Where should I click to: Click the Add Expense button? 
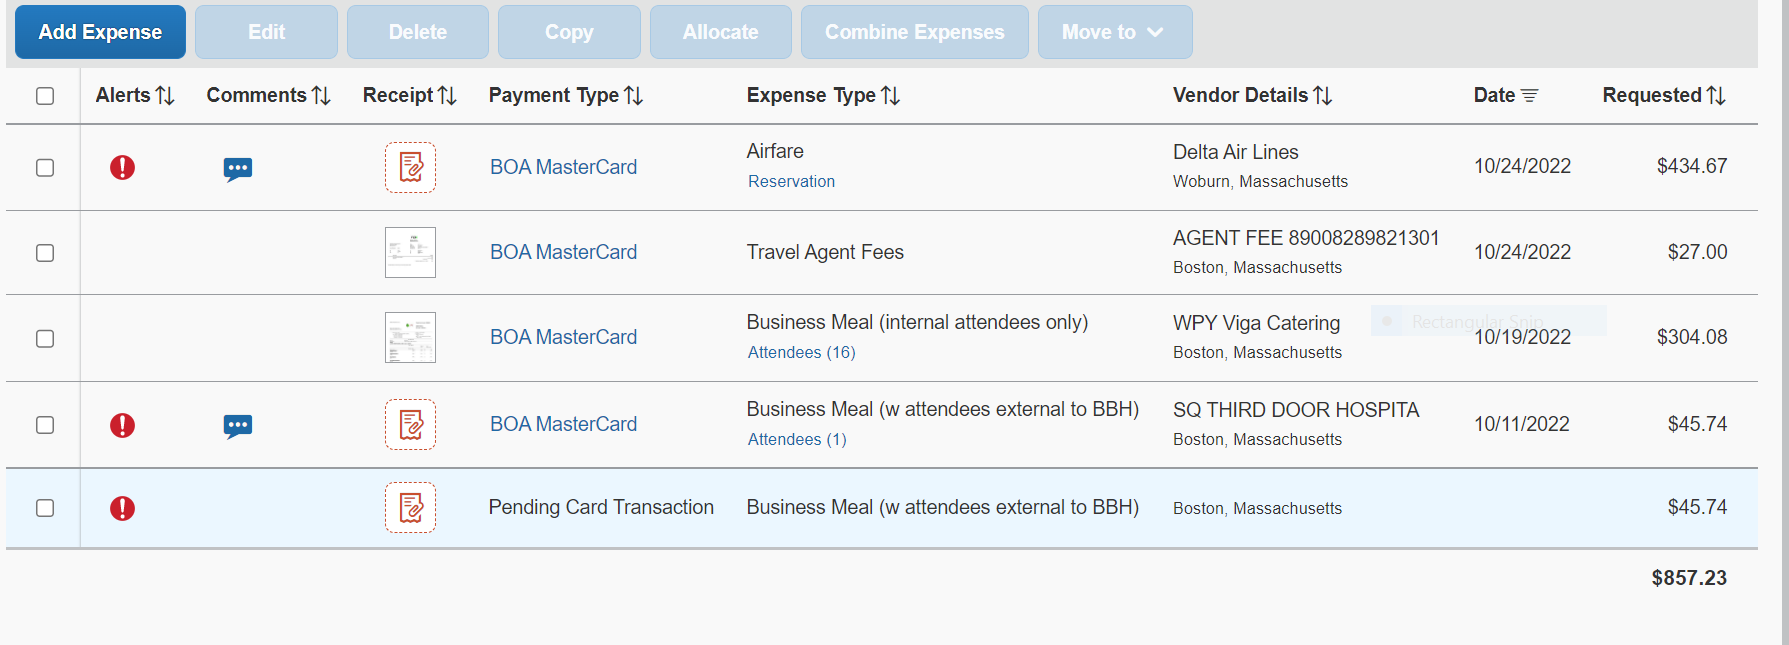100,32
